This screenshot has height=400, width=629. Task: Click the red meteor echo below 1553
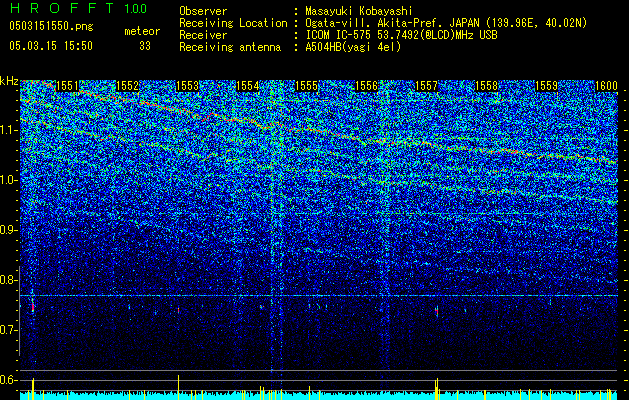click(179, 310)
